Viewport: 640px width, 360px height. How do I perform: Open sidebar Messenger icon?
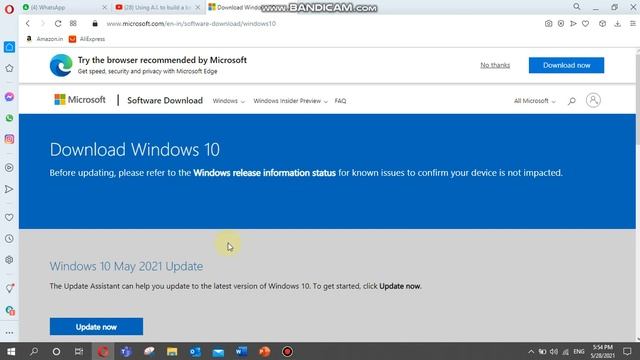[9, 97]
